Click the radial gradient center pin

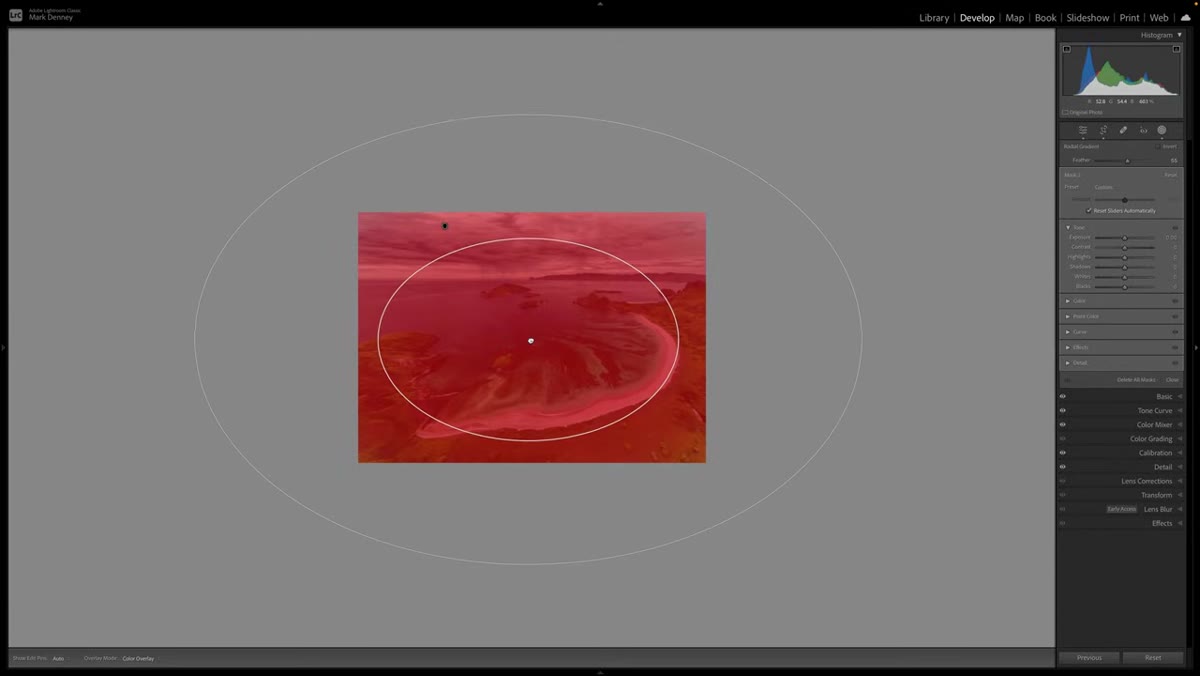531,341
